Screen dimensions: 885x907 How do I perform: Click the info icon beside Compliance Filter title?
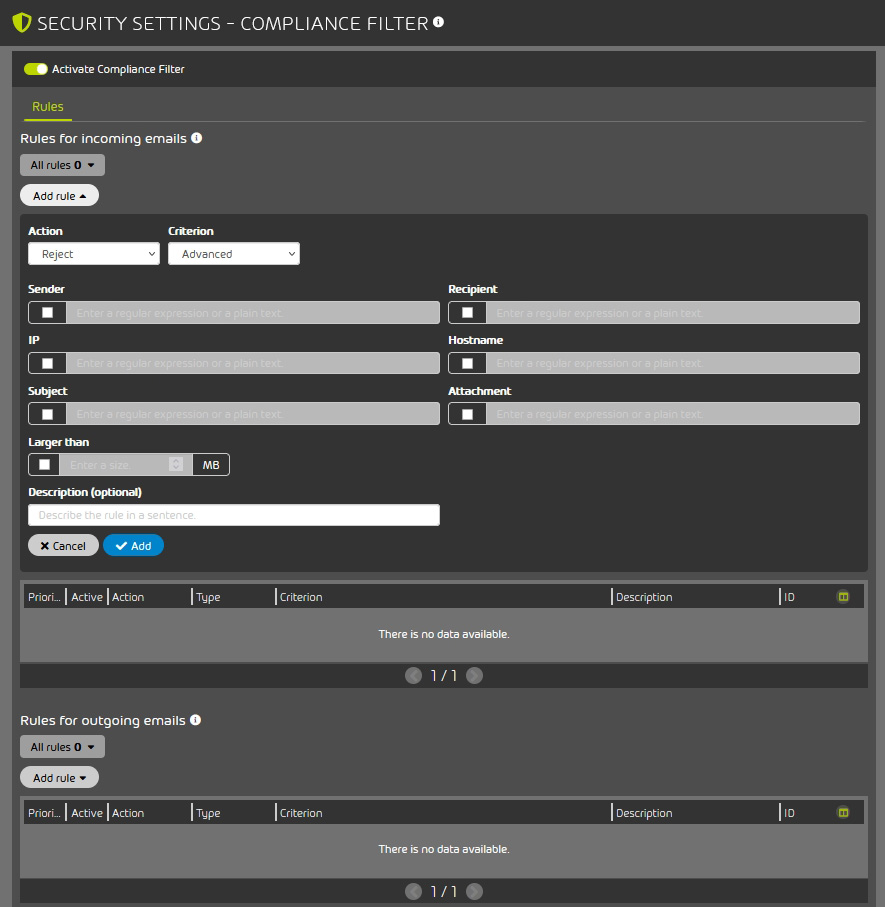[x=438, y=21]
